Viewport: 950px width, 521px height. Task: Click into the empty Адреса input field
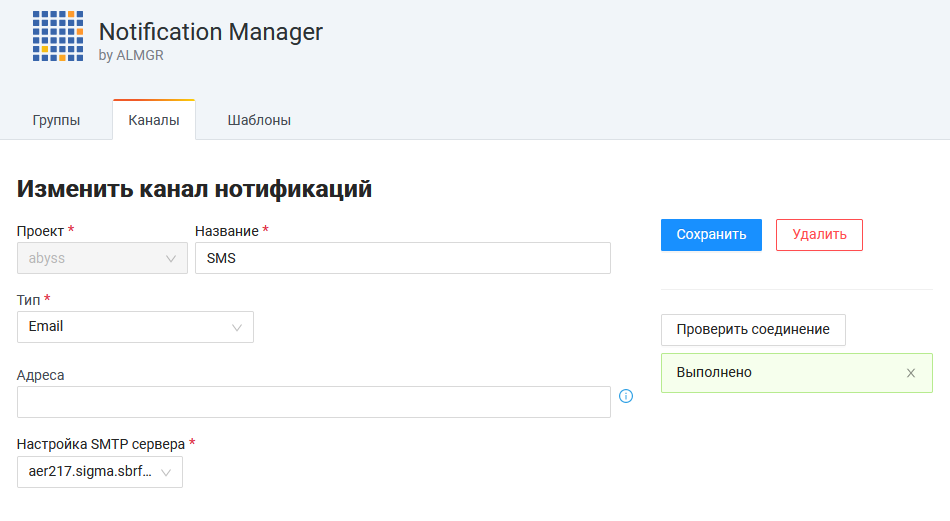(314, 402)
